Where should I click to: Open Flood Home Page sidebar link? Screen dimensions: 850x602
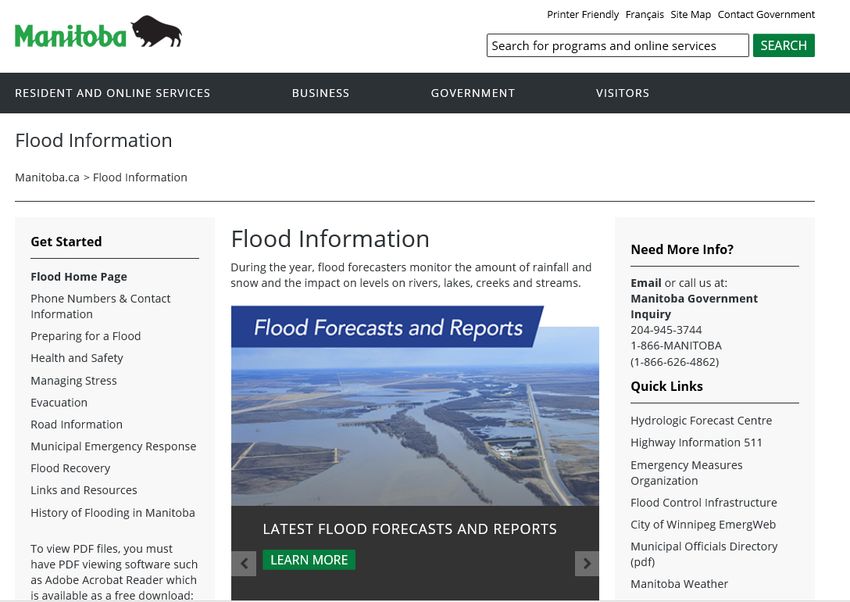click(x=79, y=276)
